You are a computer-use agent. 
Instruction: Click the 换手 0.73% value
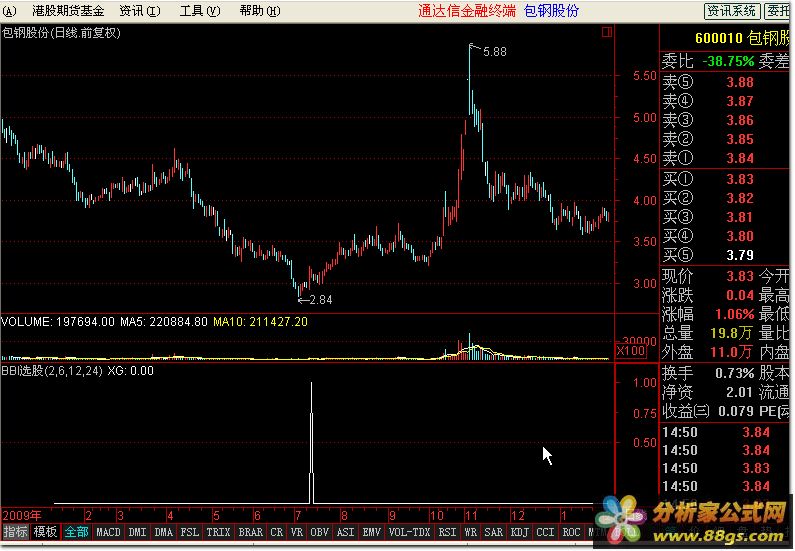pyautogui.click(x=735, y=374)
